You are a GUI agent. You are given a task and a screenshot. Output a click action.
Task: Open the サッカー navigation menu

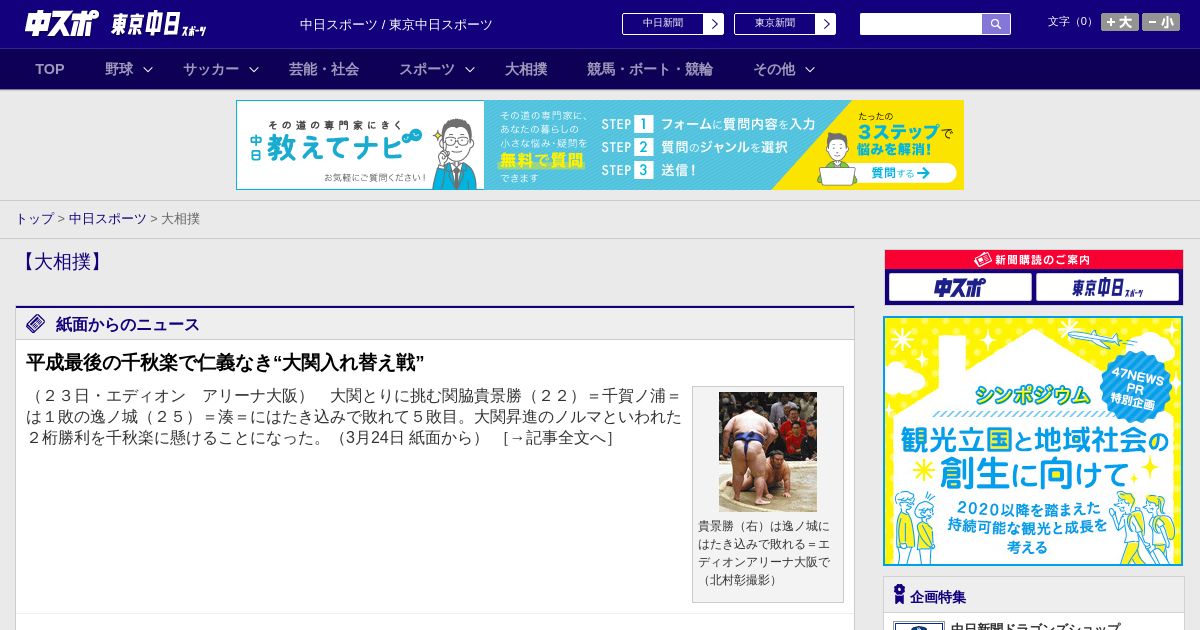click(x=211, y=69)
